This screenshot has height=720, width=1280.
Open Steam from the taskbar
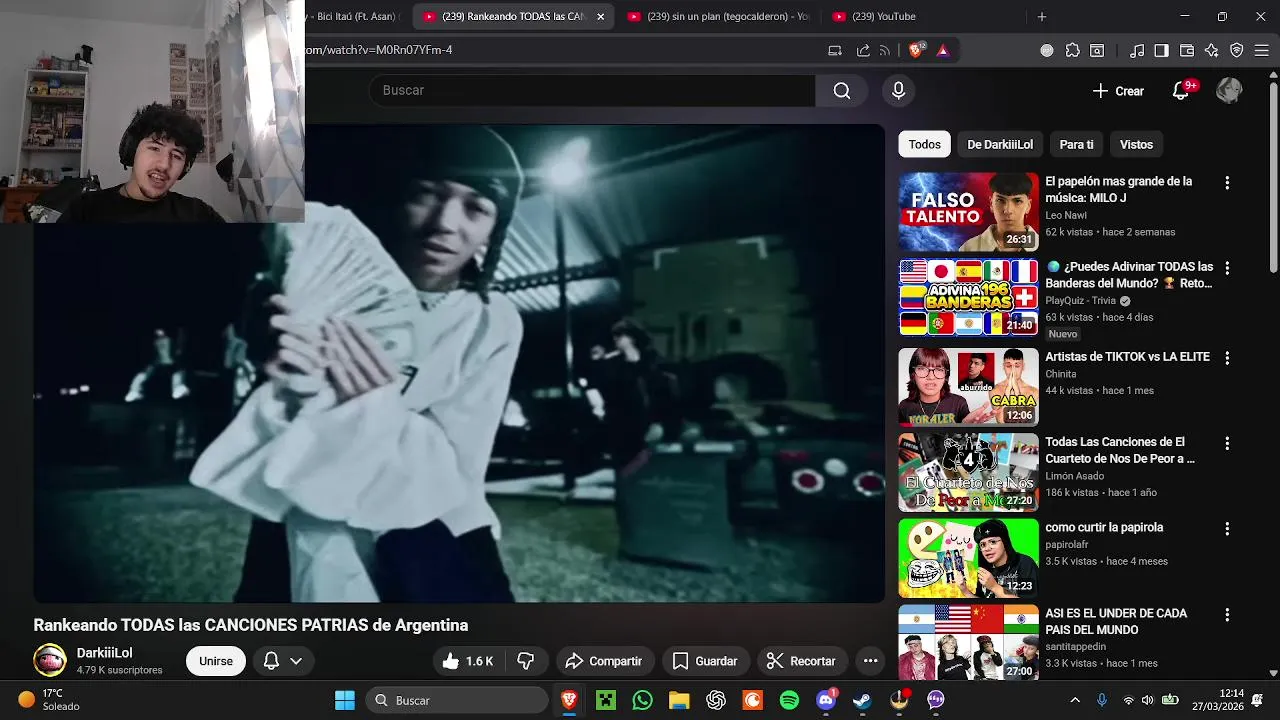[862, 700]
